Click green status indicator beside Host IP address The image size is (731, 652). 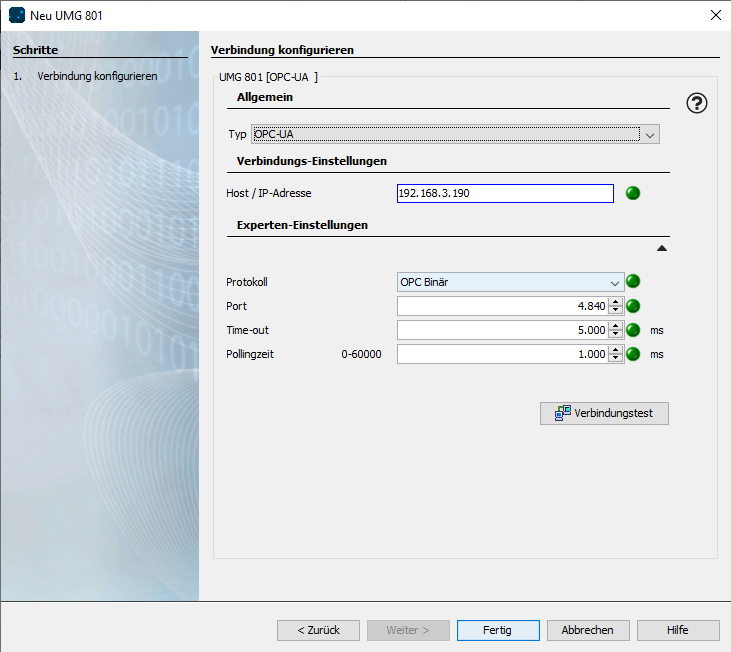pyautogui.click(x=632, y=194)
